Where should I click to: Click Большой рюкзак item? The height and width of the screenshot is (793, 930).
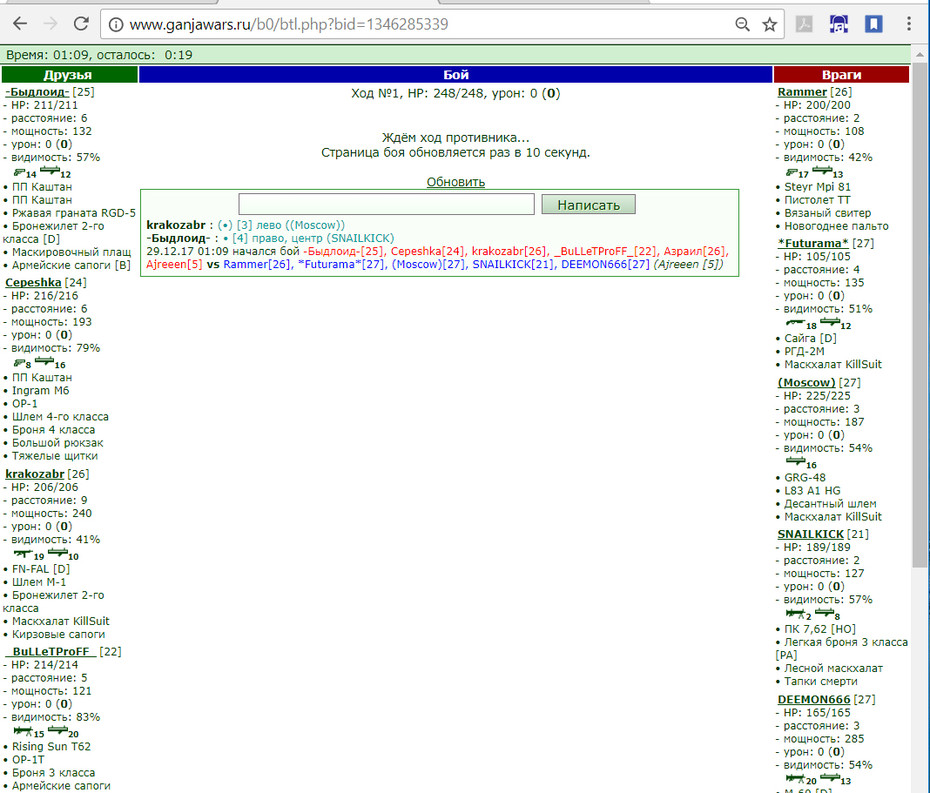point(58,442)
